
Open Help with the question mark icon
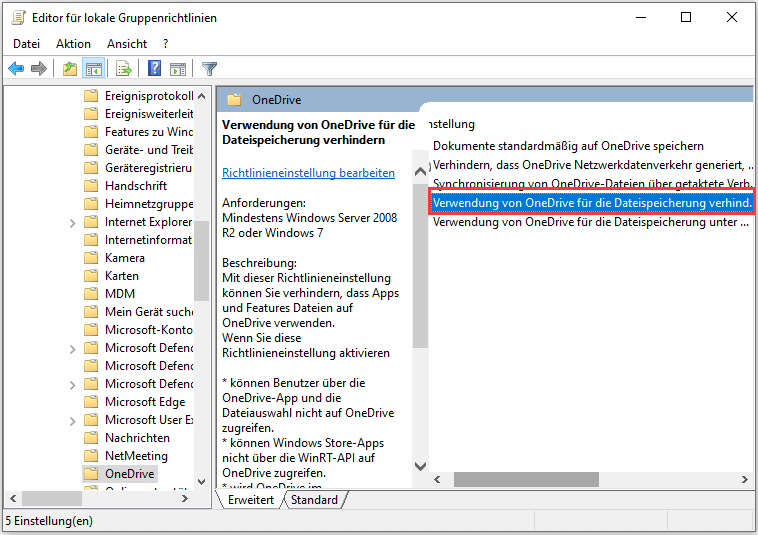click(154, 68)
